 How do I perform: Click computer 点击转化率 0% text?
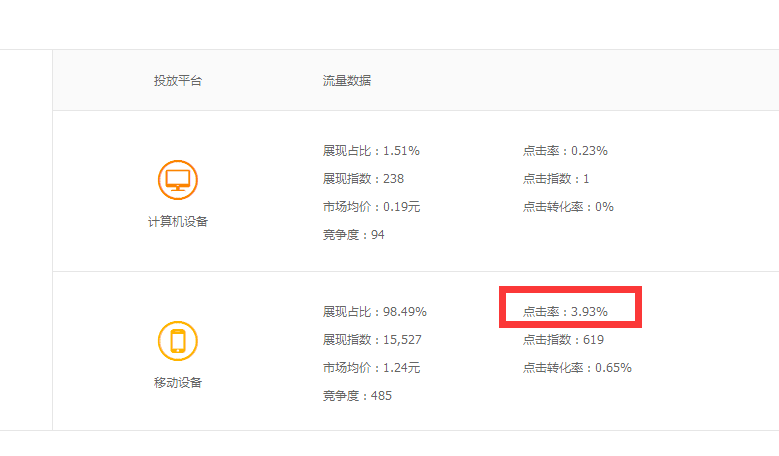(x=568, y=207)
